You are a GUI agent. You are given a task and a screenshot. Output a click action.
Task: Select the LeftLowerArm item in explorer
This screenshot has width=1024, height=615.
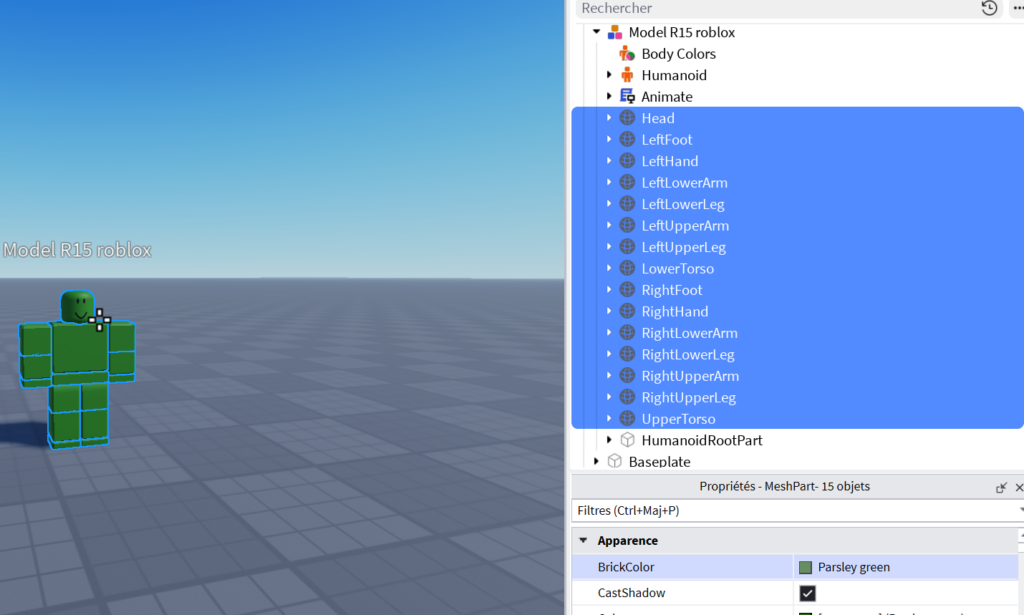click(x=684, y=183)
